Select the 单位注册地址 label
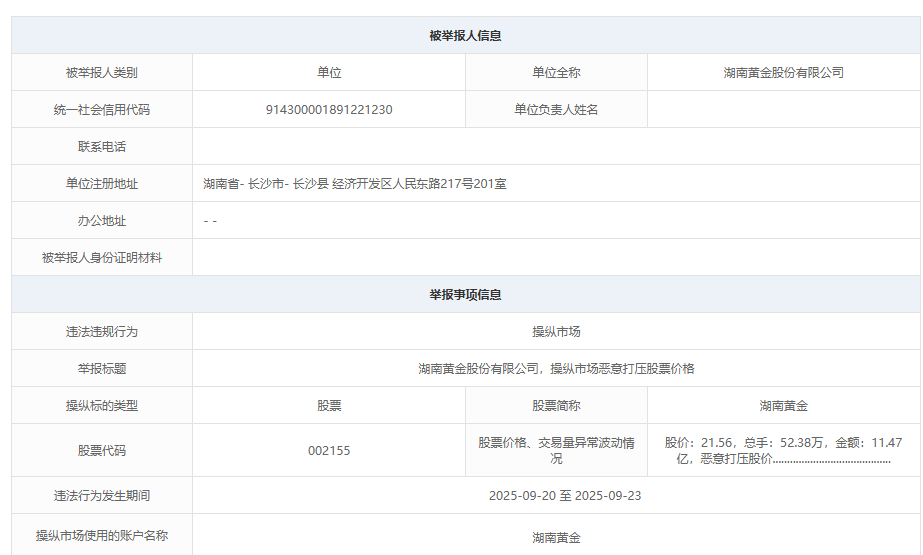The height and width of the screenshot is (555, 923). click(102, 184)
